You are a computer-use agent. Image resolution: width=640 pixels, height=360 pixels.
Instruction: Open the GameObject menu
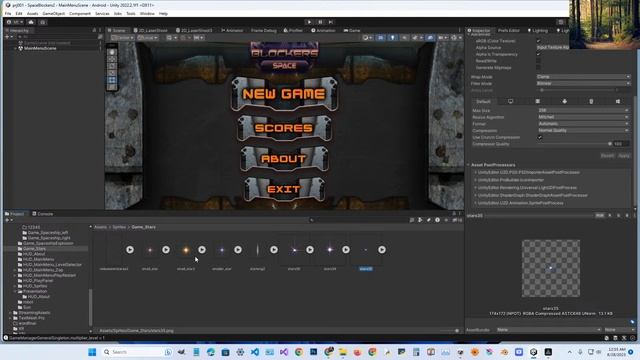[x=53, y=13]
